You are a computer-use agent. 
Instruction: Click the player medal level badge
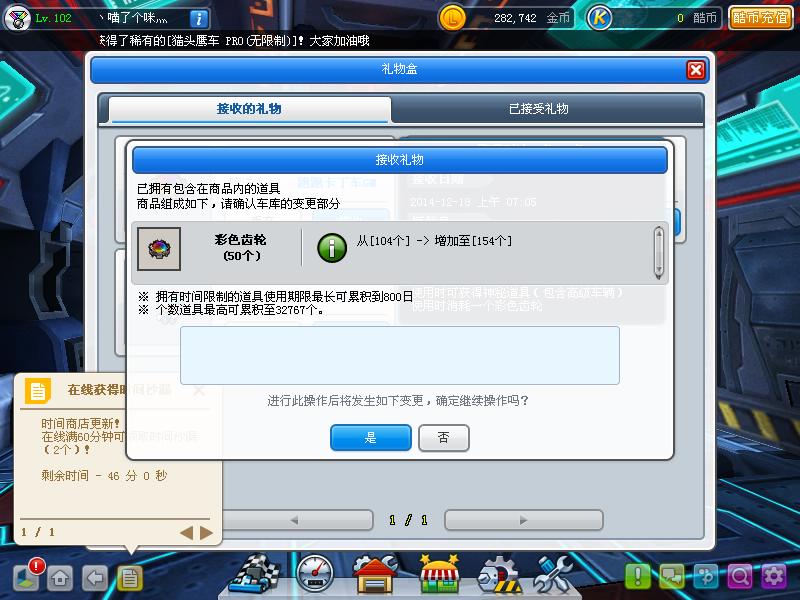pos(17,18)
